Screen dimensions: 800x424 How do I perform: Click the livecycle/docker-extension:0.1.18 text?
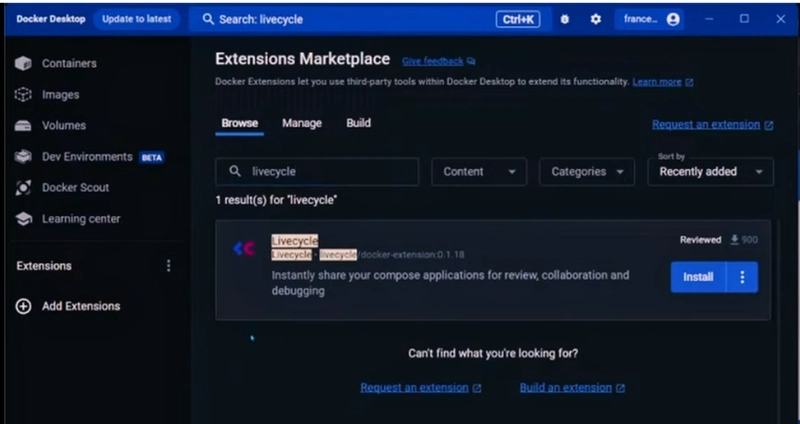tap(392, 255)
